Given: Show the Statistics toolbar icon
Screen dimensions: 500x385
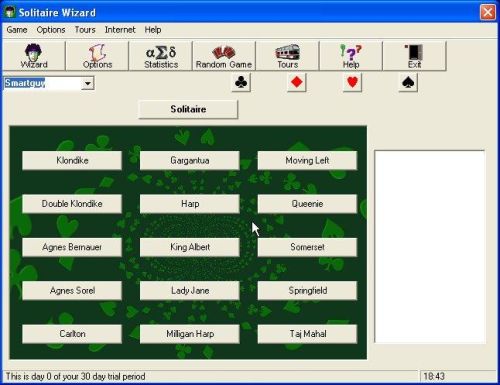Looking at the screenshot, I should click(161, 56).
